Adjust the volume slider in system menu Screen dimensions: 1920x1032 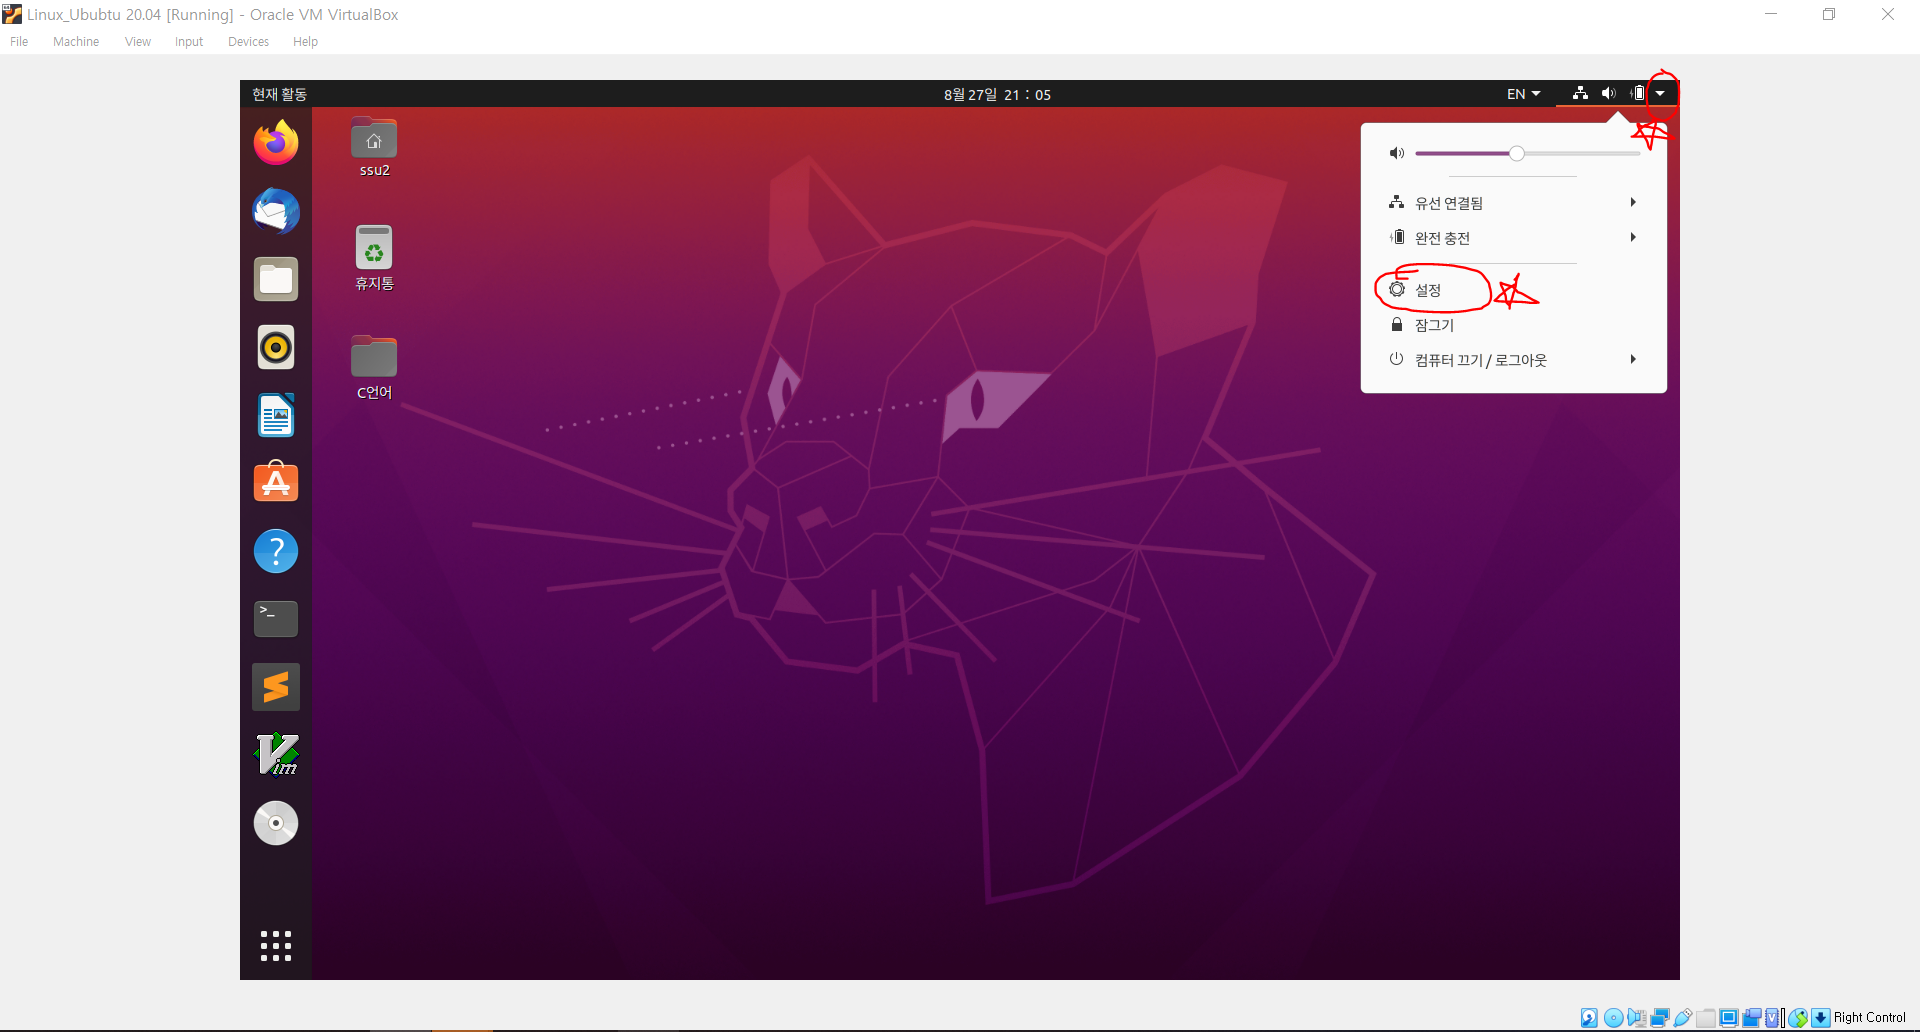(x=1528, y=153)
